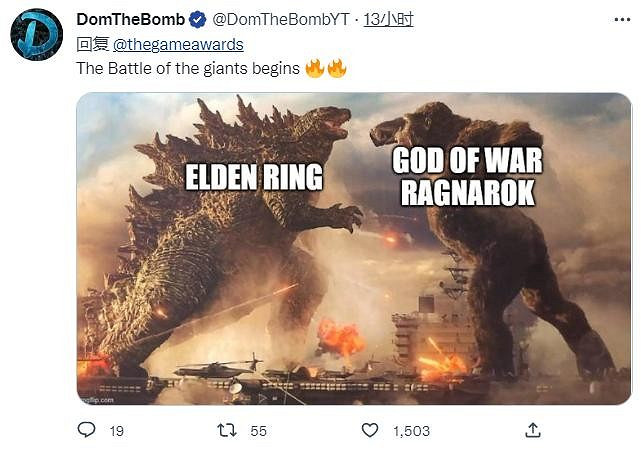This screenshot has height=451, width=641.
Task: Like the tweet with the heart icon
Action: [x=370, y=430]
